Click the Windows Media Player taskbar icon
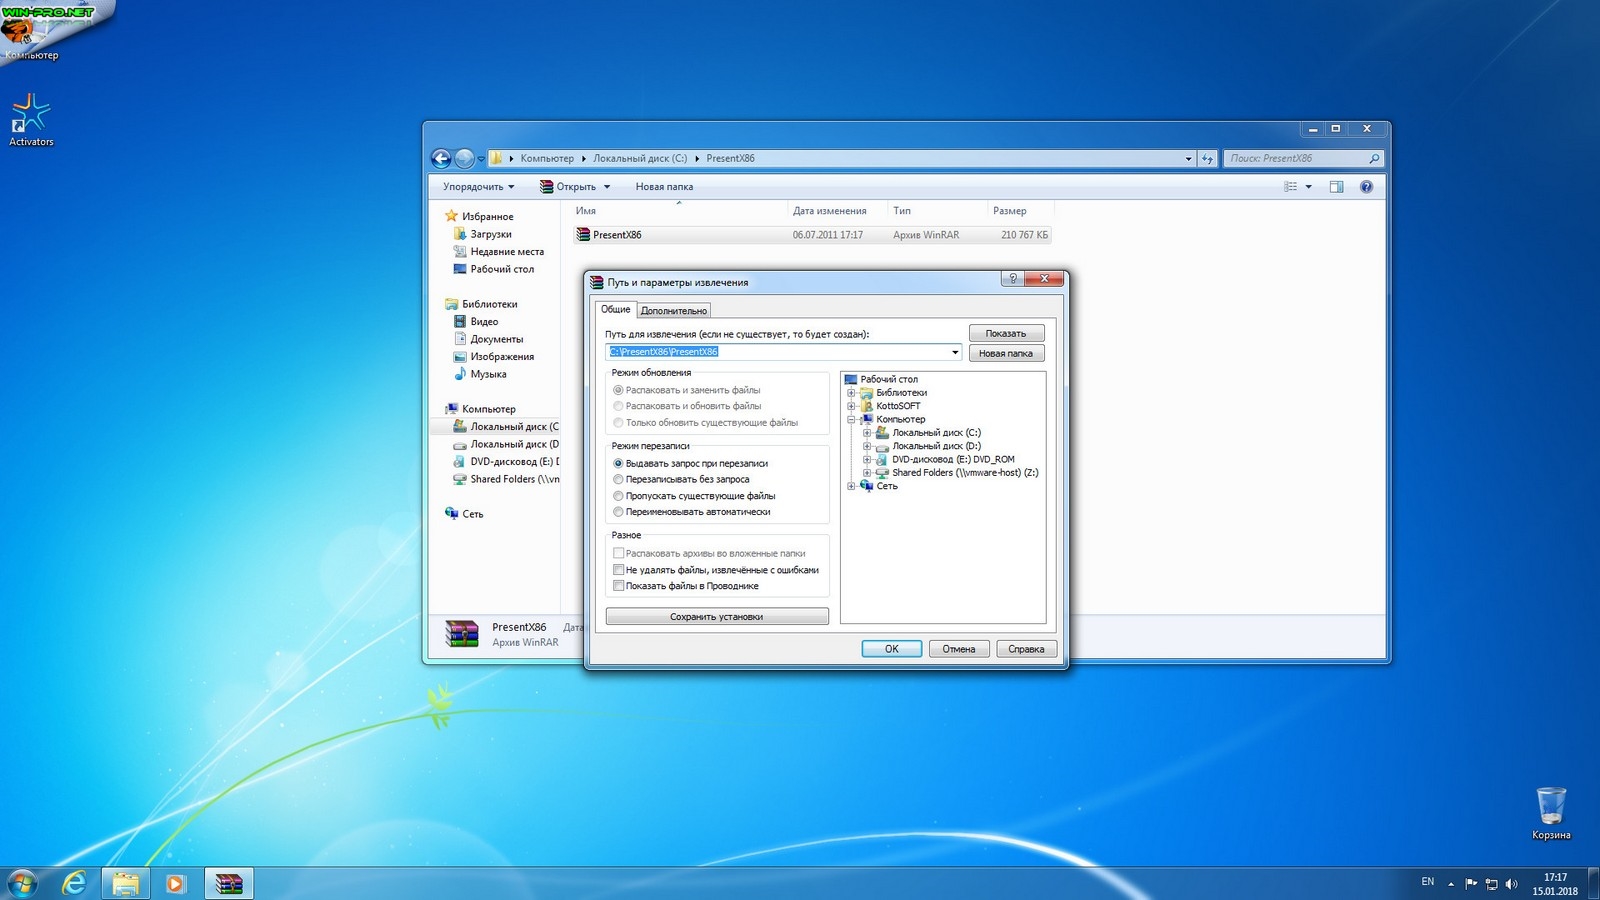1600x900 pixels. (x=175, y=883)
